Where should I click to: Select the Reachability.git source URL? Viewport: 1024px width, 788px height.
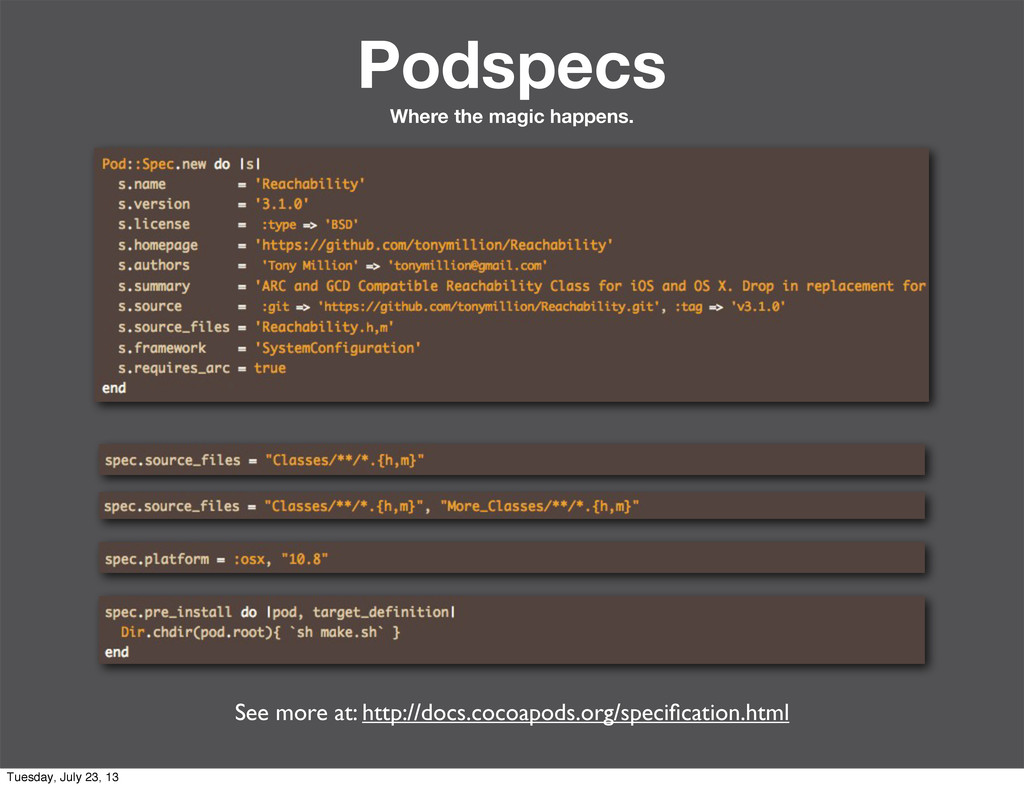pyautogui.click(x=489, y=307)
